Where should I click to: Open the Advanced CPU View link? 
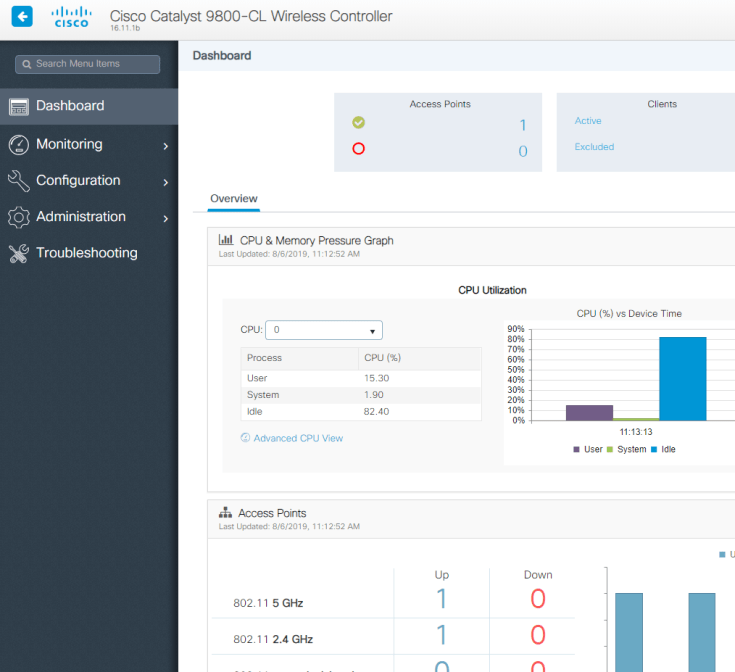(297, 438)
